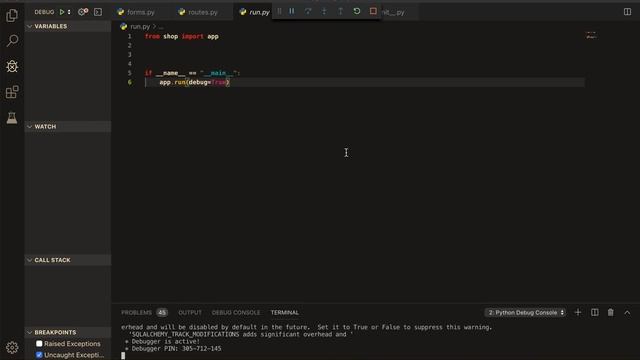The image size is (640, 360).
Task: Step over in the debug toolbar
Action: [308, 11]
